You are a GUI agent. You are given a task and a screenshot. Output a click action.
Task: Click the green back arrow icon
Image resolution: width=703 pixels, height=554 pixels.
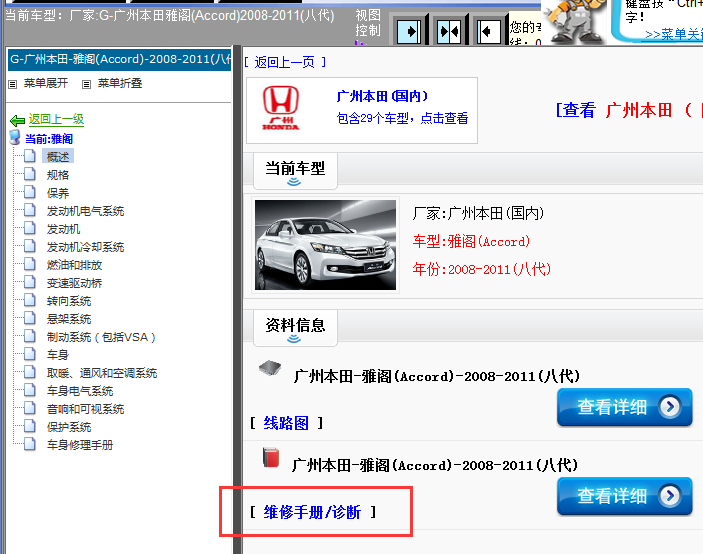pos(17,120)
